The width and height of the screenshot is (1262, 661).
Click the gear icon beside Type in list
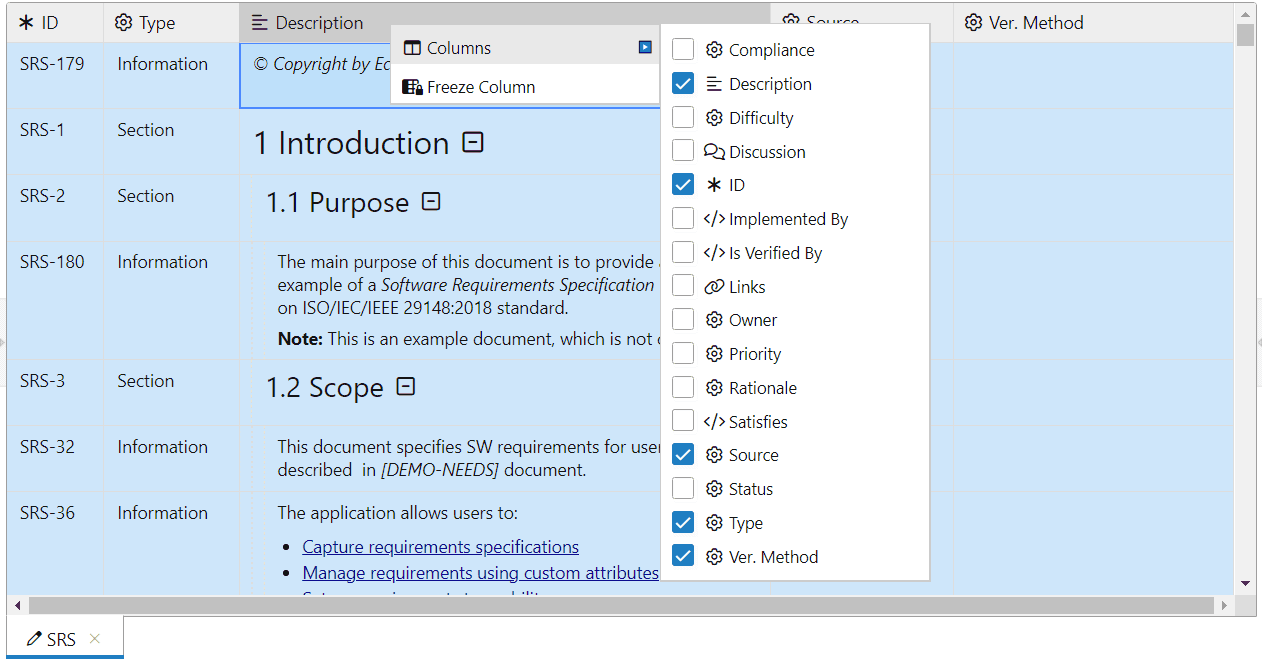coord(714,523)
